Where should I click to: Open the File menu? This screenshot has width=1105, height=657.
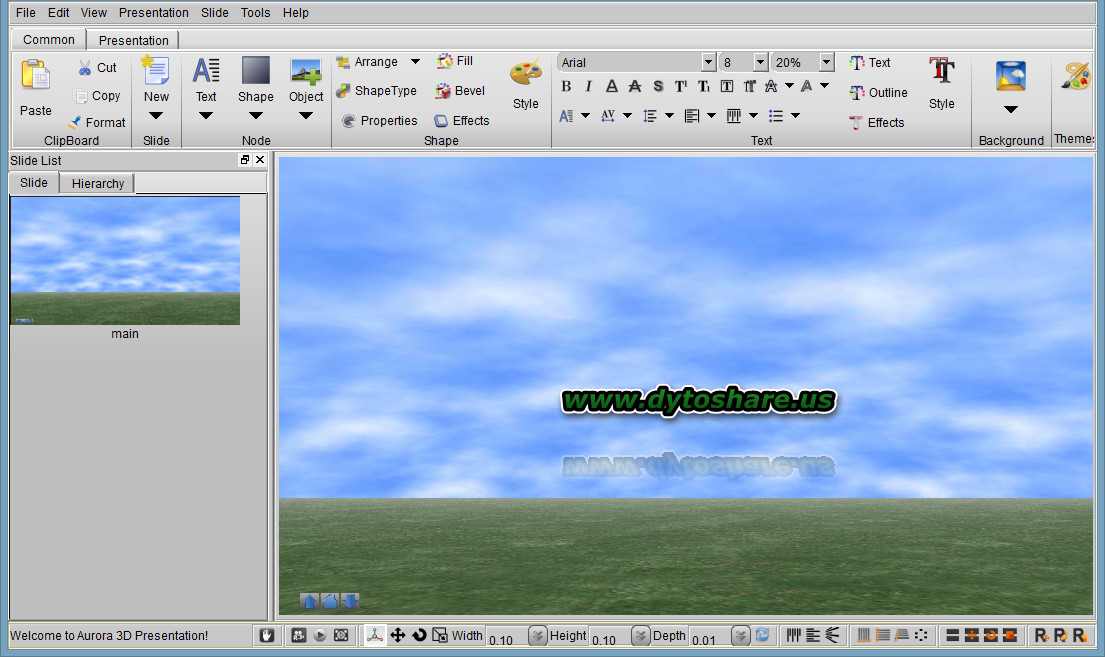[25, 13]
